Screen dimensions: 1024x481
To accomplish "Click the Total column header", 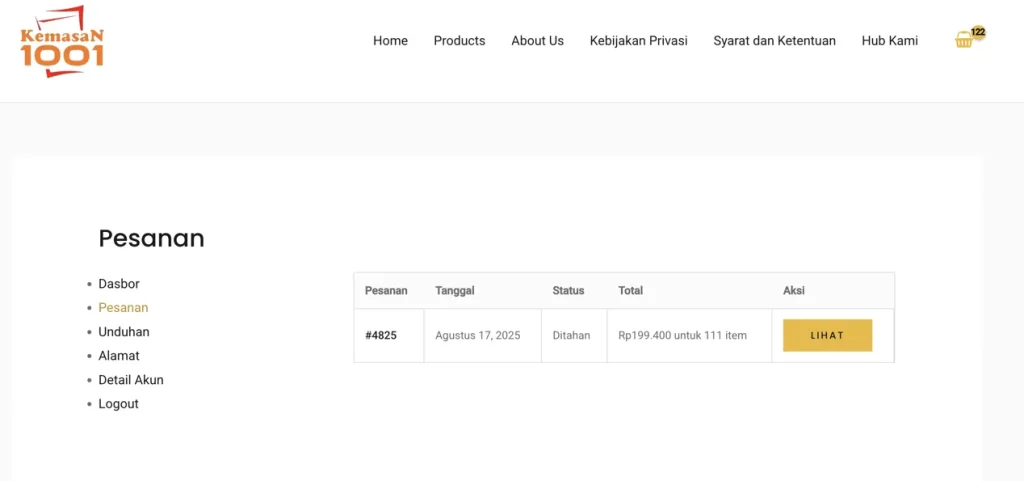I will tap(630, 290).
